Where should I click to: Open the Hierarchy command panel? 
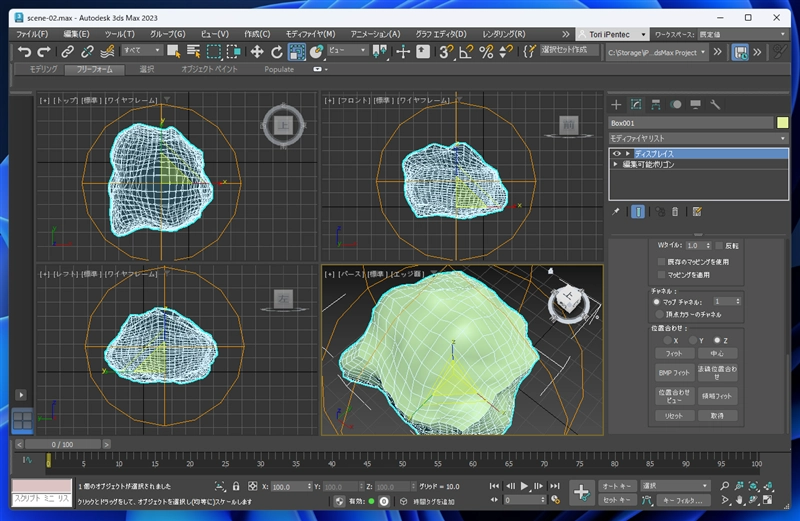coord(656,105)
